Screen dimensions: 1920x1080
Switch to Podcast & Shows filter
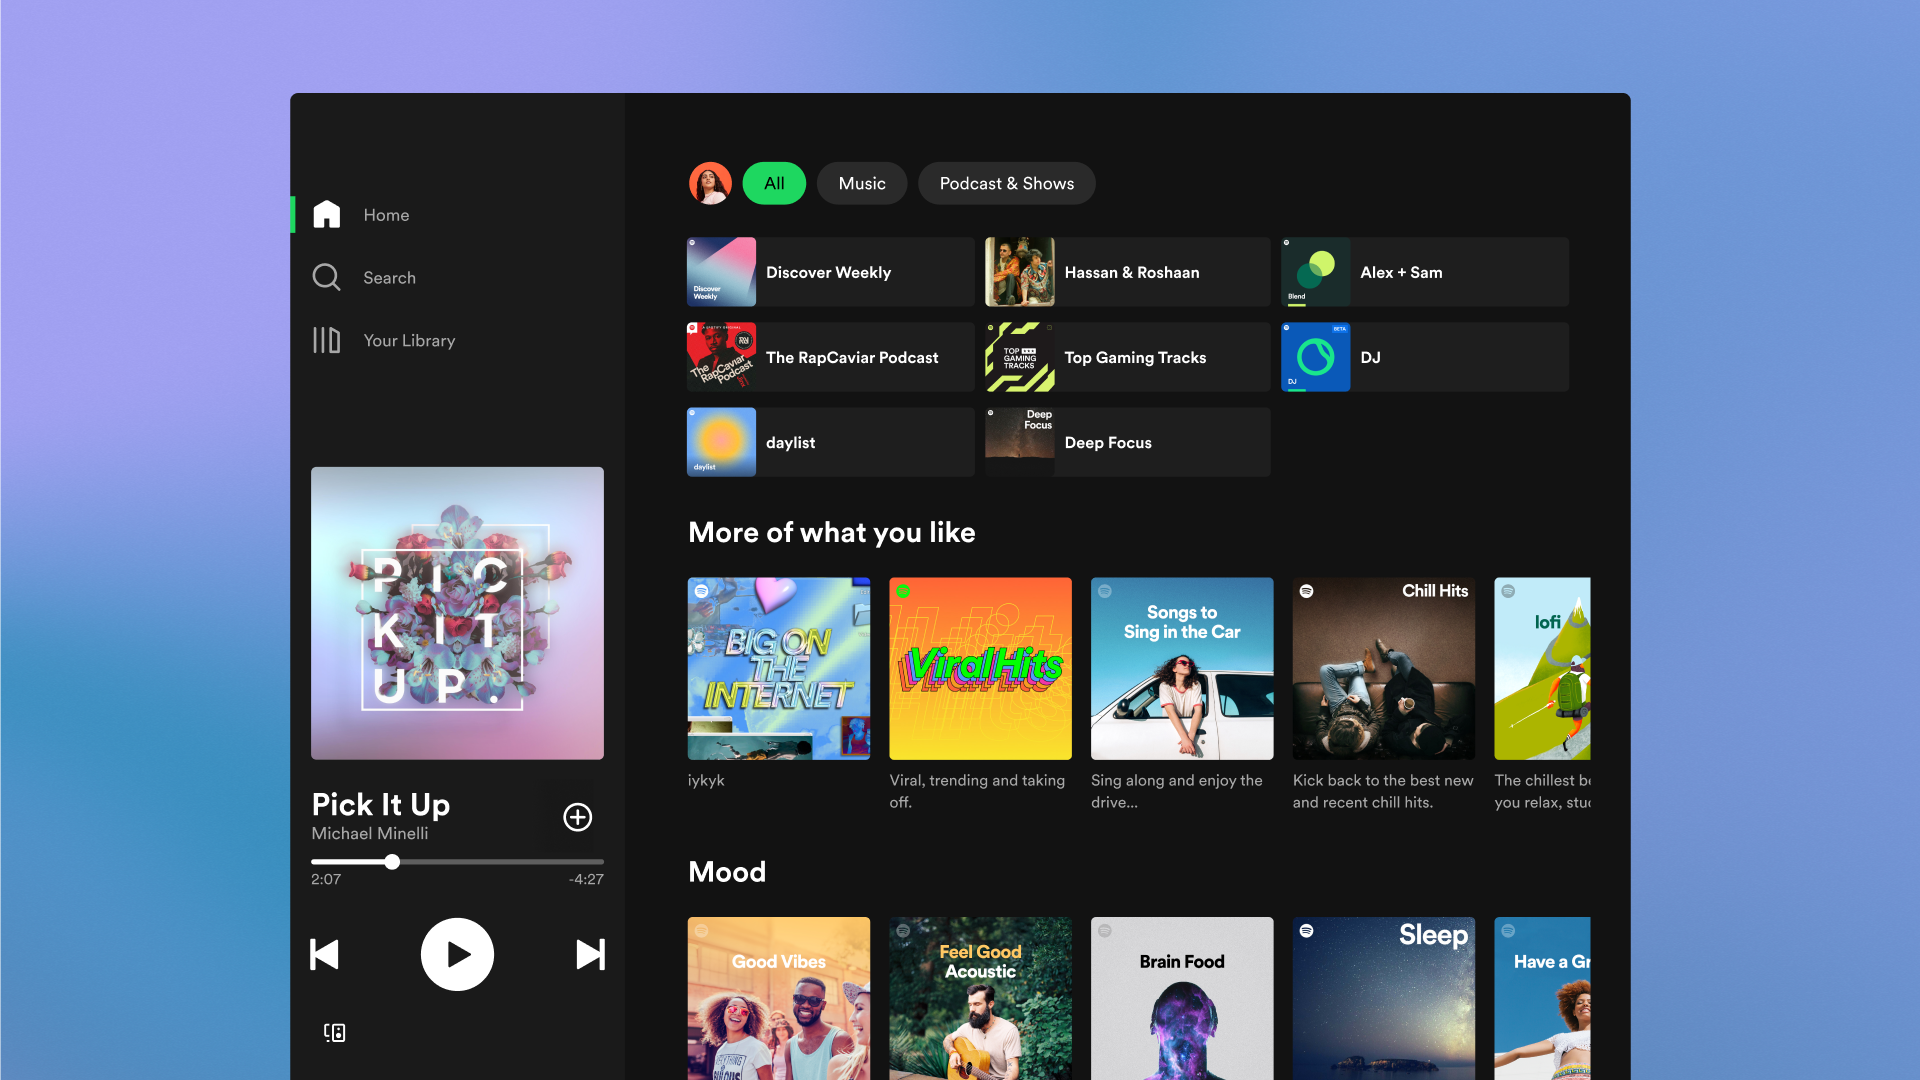[1006, 183]
